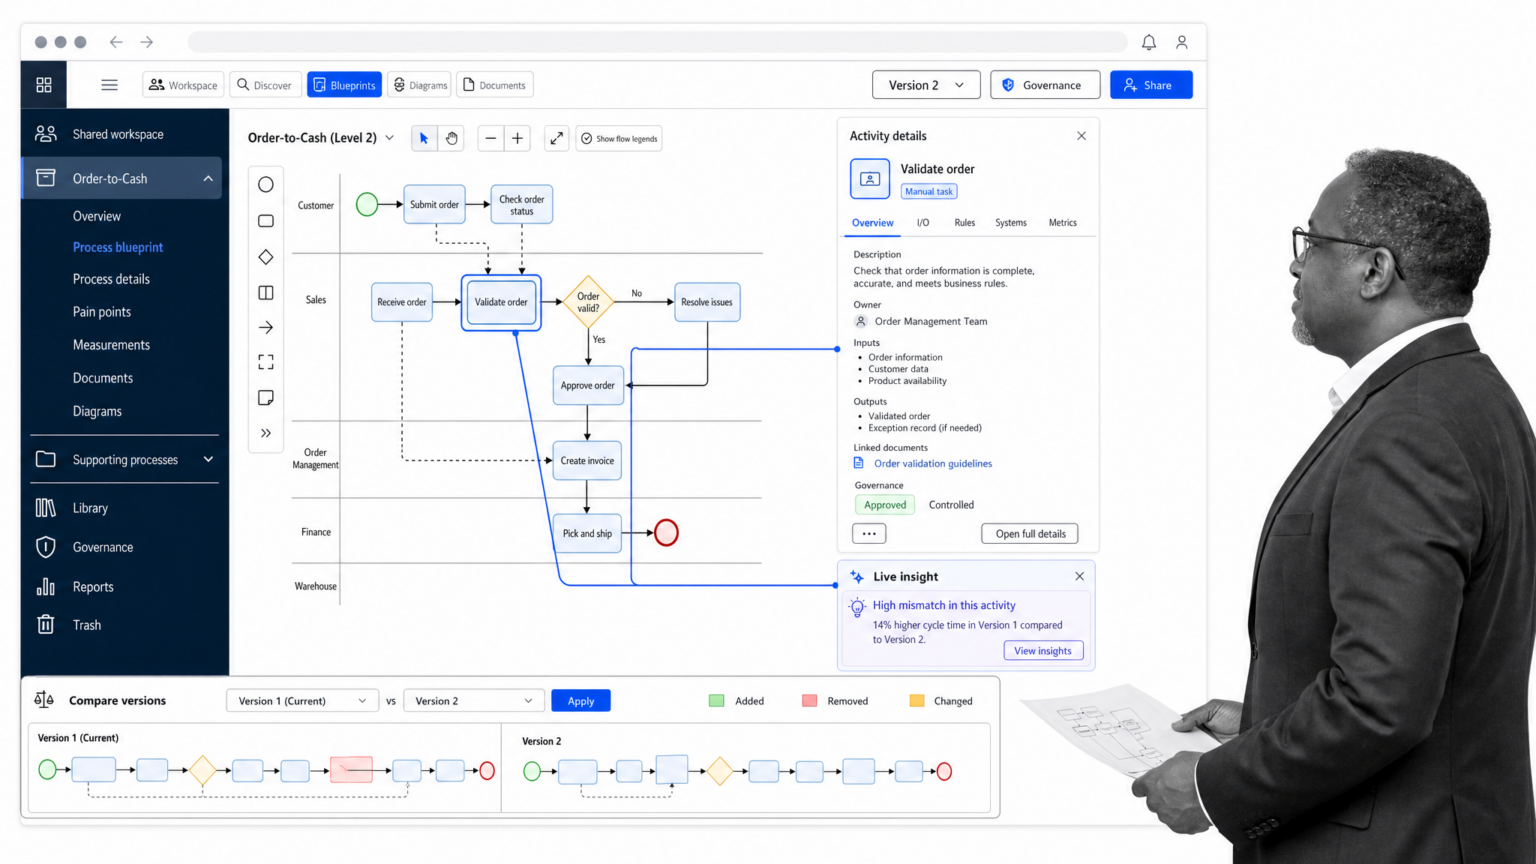The width and height of the screenshot is (1536, 864).
Task: Expand Supporting processes in sidebar
Action: tap(208, 460)
